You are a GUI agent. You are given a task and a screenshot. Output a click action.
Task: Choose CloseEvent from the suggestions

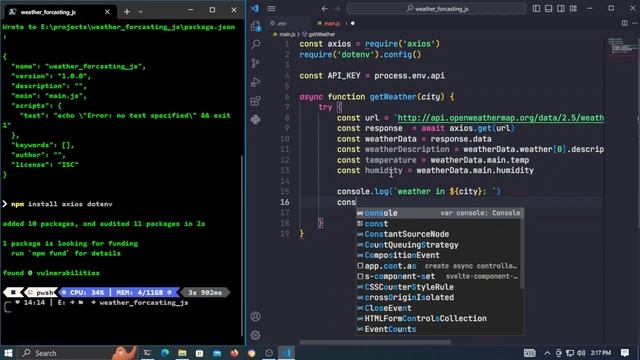[440, 308]
